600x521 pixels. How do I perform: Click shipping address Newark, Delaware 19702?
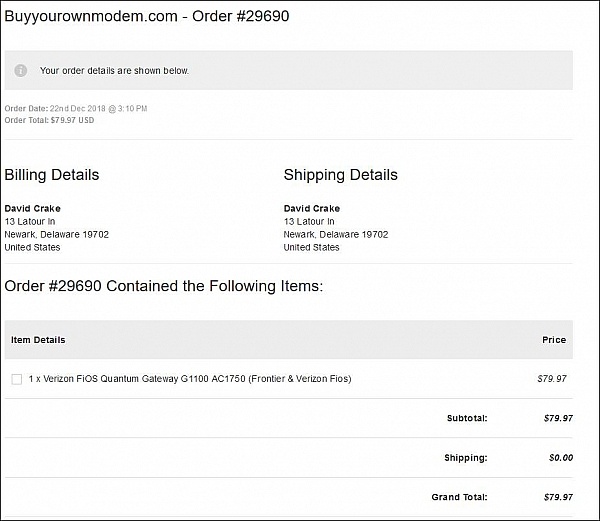click(x=336, y=235)
